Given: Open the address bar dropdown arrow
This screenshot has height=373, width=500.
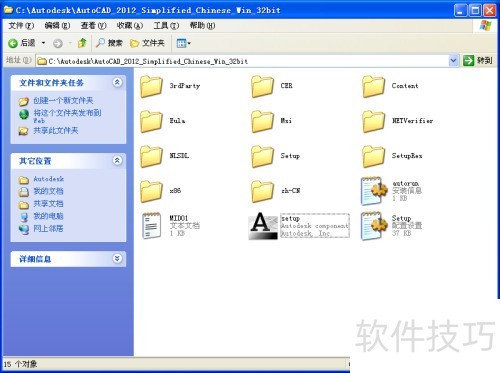Looking at the screenshot, I should pos(453,60).
